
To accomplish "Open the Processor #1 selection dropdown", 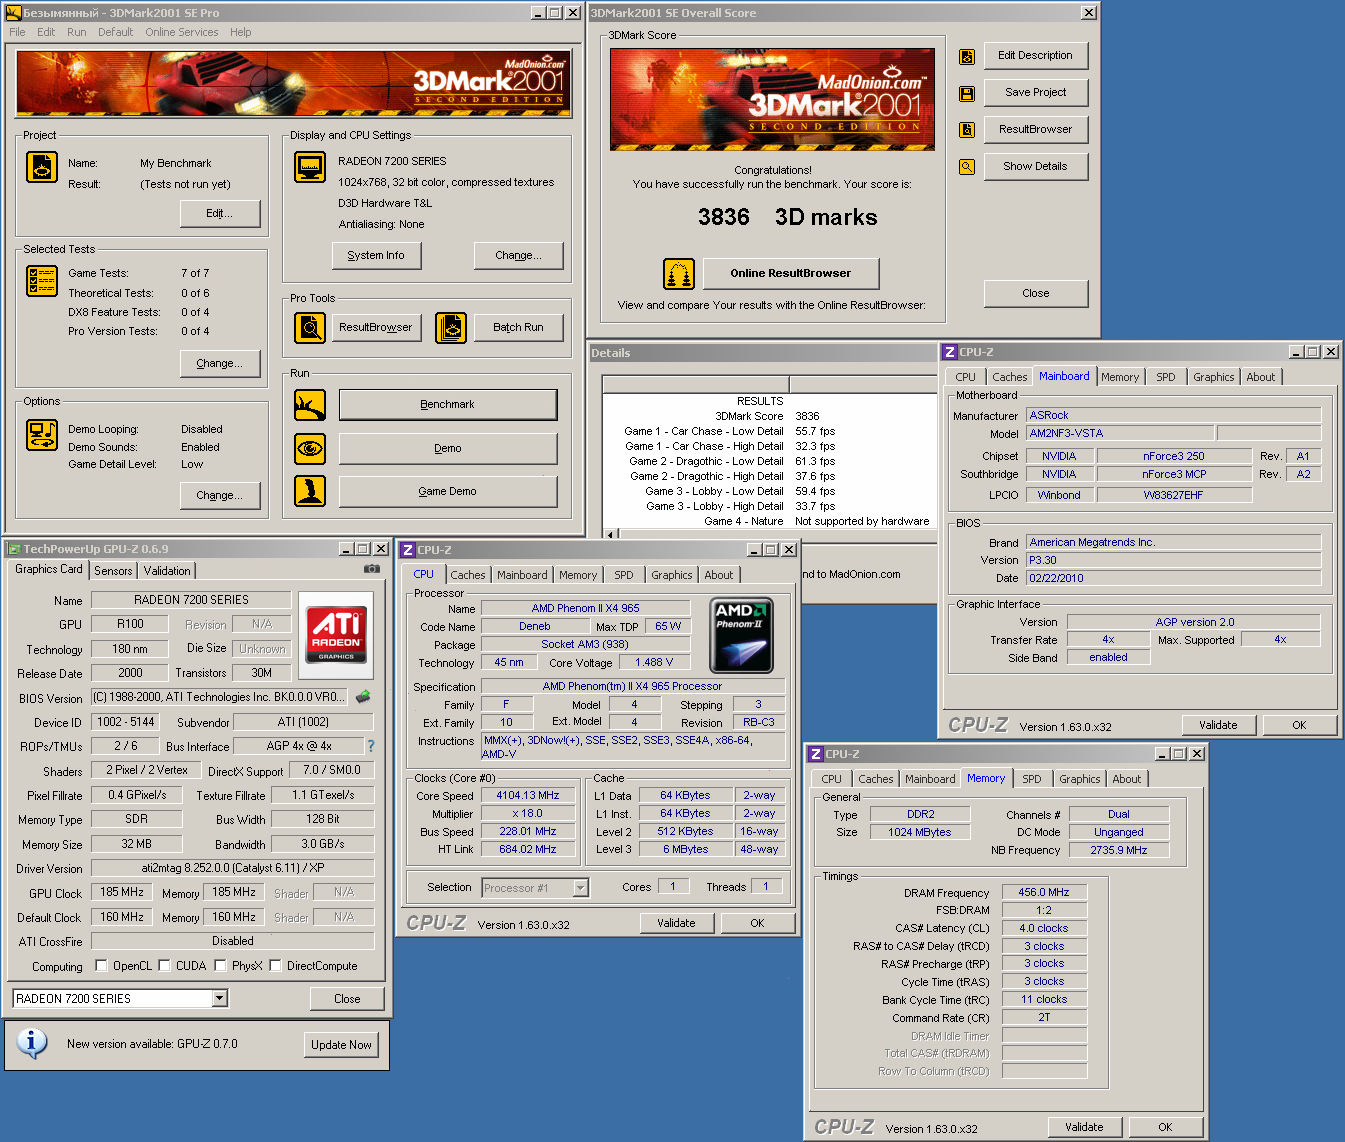I will point(580,887).
